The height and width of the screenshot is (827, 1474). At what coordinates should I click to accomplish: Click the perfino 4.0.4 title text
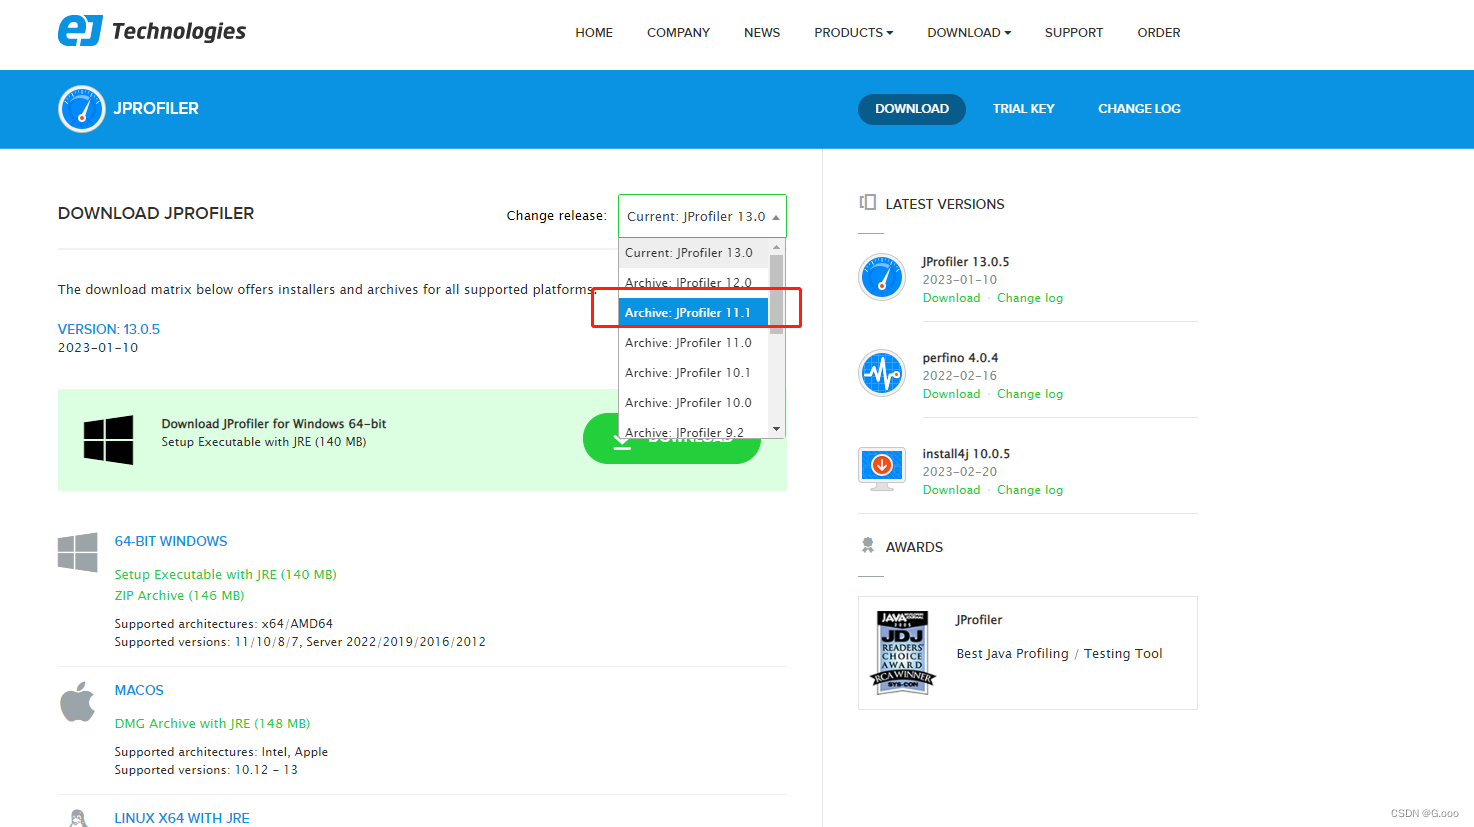point(960,358)
